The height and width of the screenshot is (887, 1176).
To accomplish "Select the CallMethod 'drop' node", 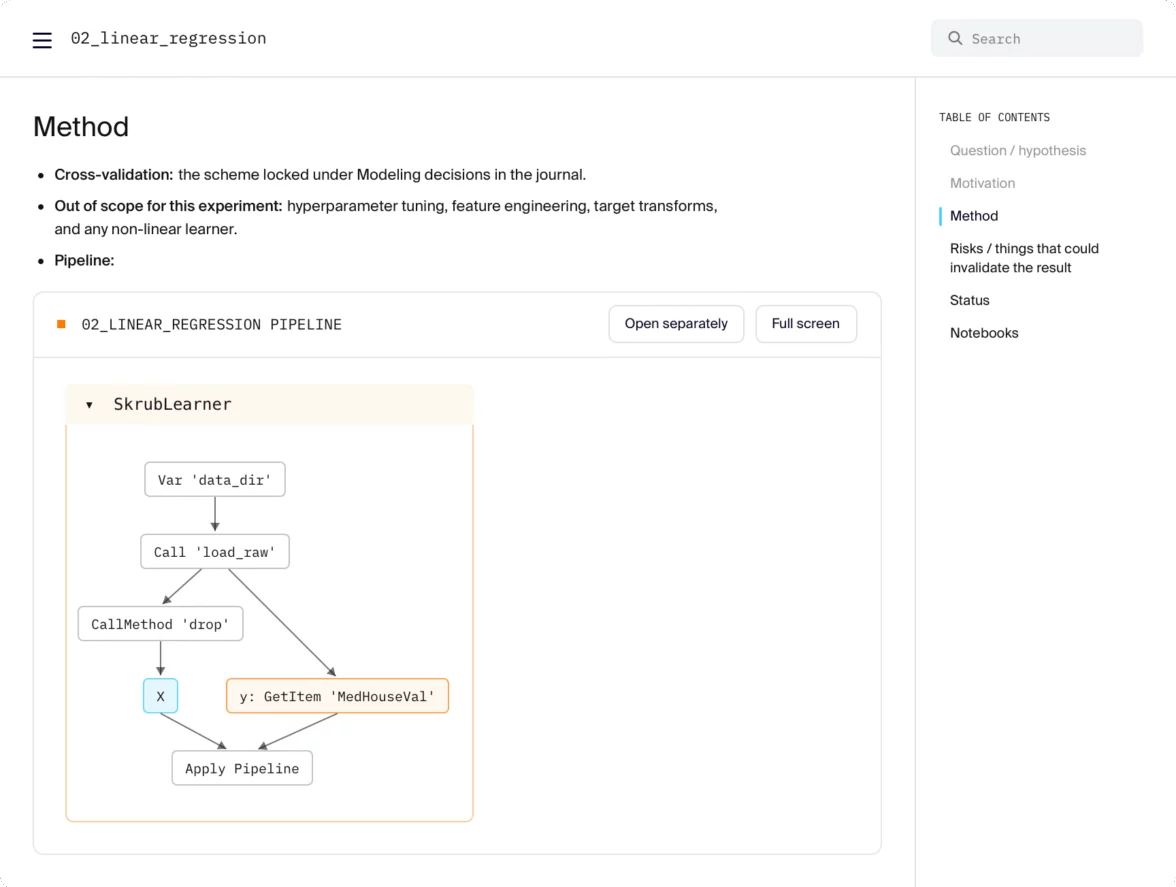I will pyautogui.click(x=160, y=624).
